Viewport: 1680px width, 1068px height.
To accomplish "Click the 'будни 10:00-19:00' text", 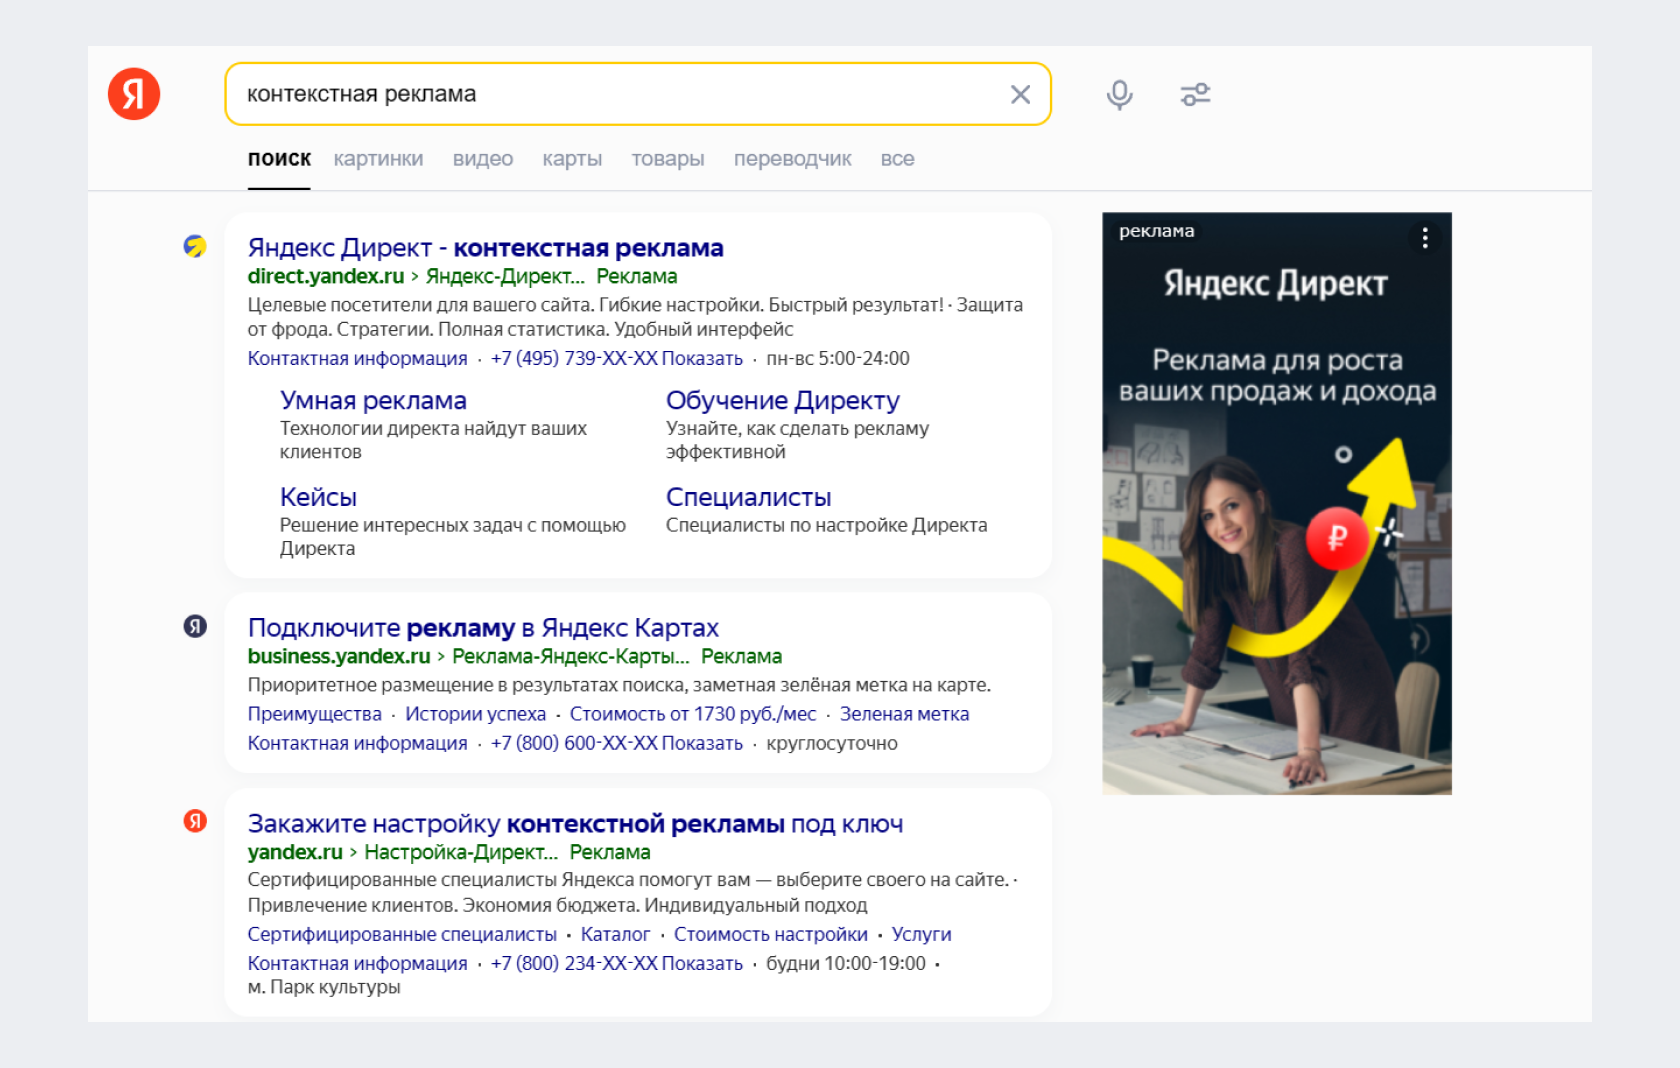I will tap(846, 963).
